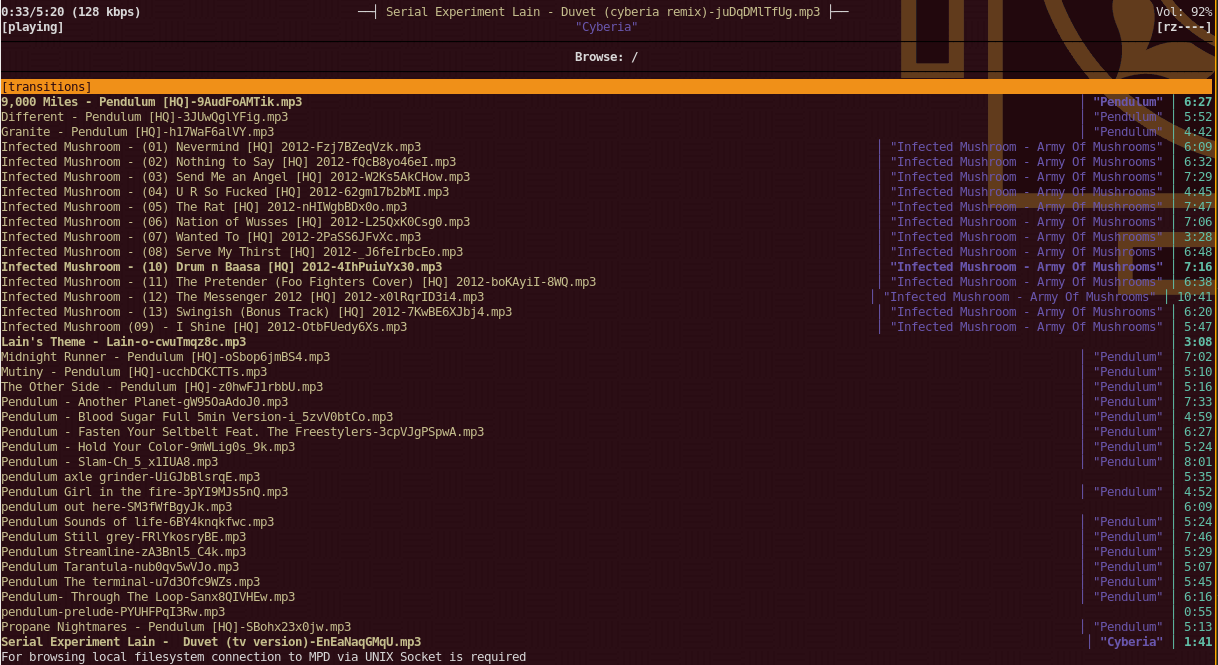Select Infected Mushroom (06) Nation of Wusses

607,222
